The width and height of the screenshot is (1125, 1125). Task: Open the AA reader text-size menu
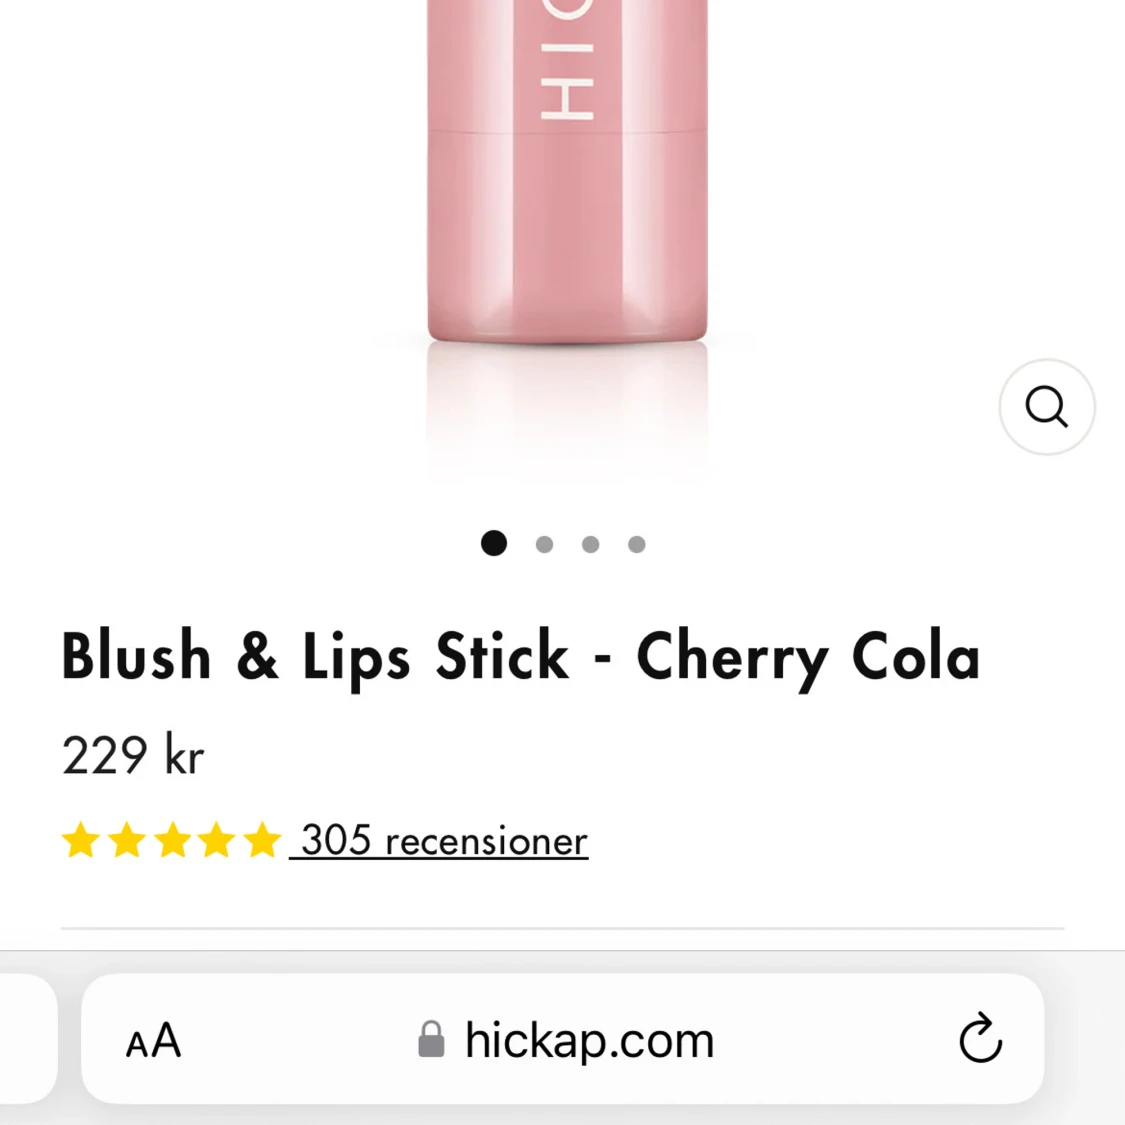[x=154, y=1040]
